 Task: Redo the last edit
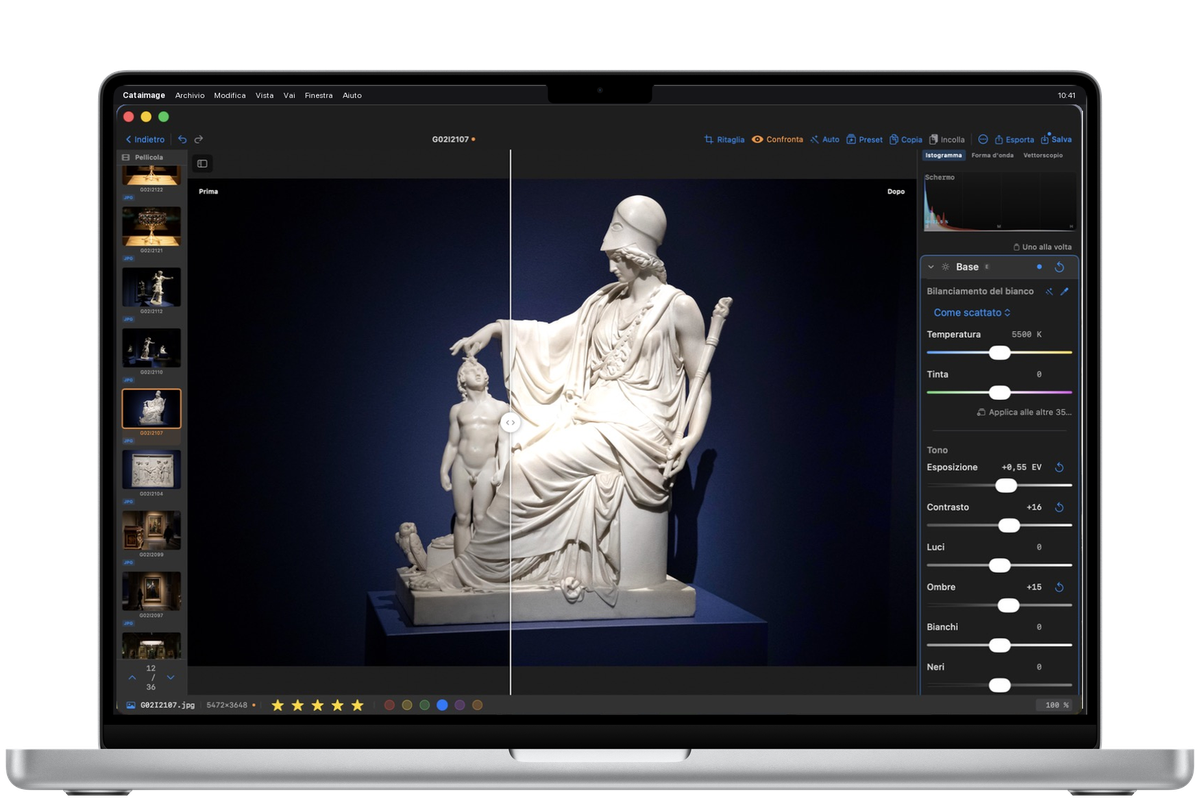[198, 139]
